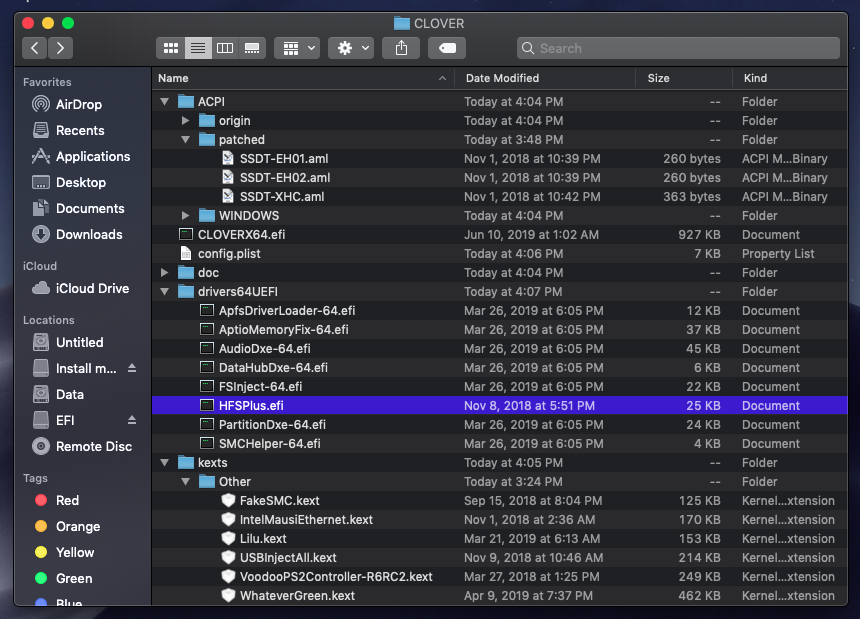Select the Untitled disk in Locations

[80, 343]
